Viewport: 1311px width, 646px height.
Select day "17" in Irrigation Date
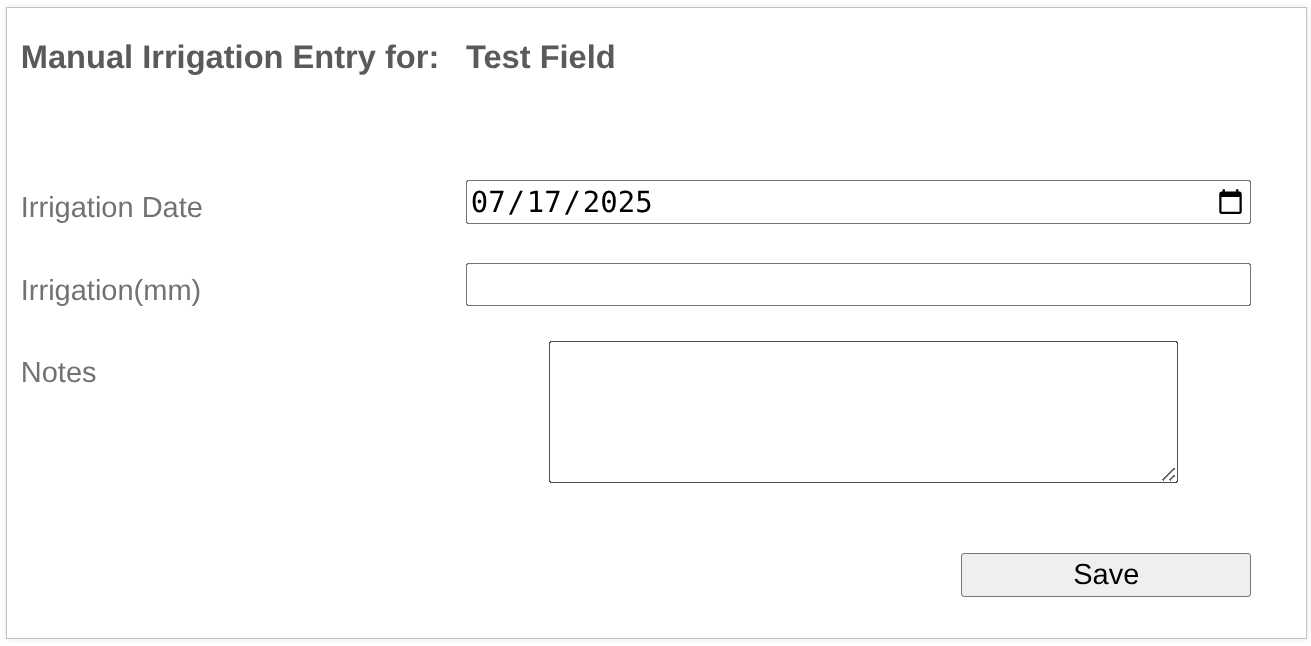coord(544,202)
